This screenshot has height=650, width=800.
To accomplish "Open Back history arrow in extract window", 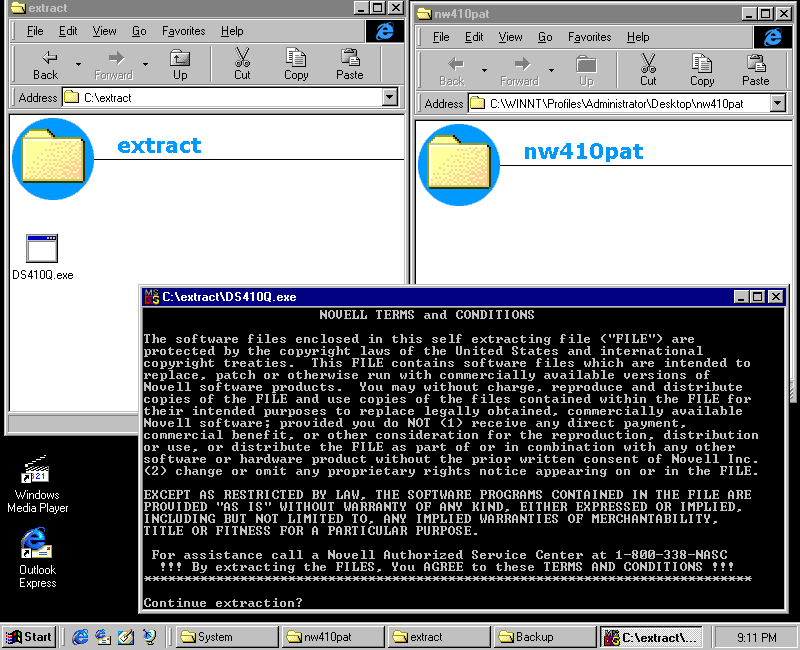I will 79,65.
